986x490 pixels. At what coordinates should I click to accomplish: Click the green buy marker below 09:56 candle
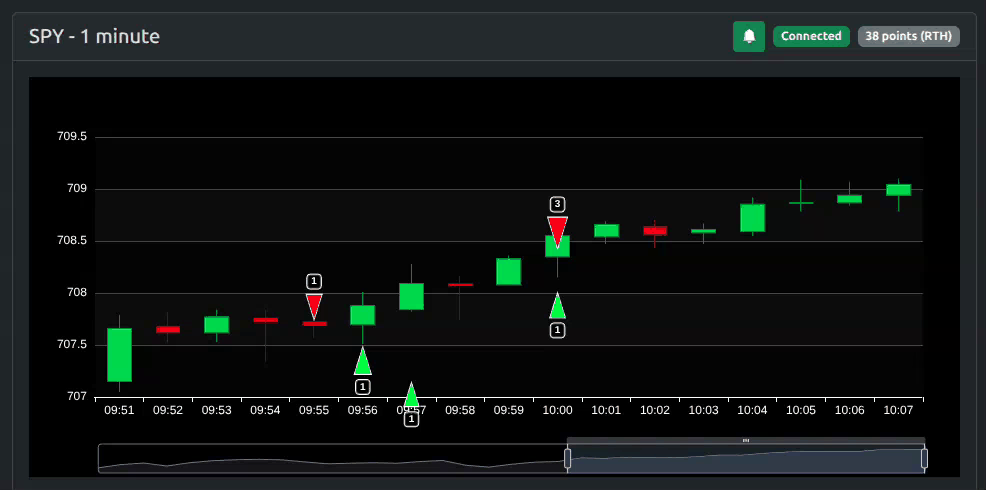click(363, 361)
